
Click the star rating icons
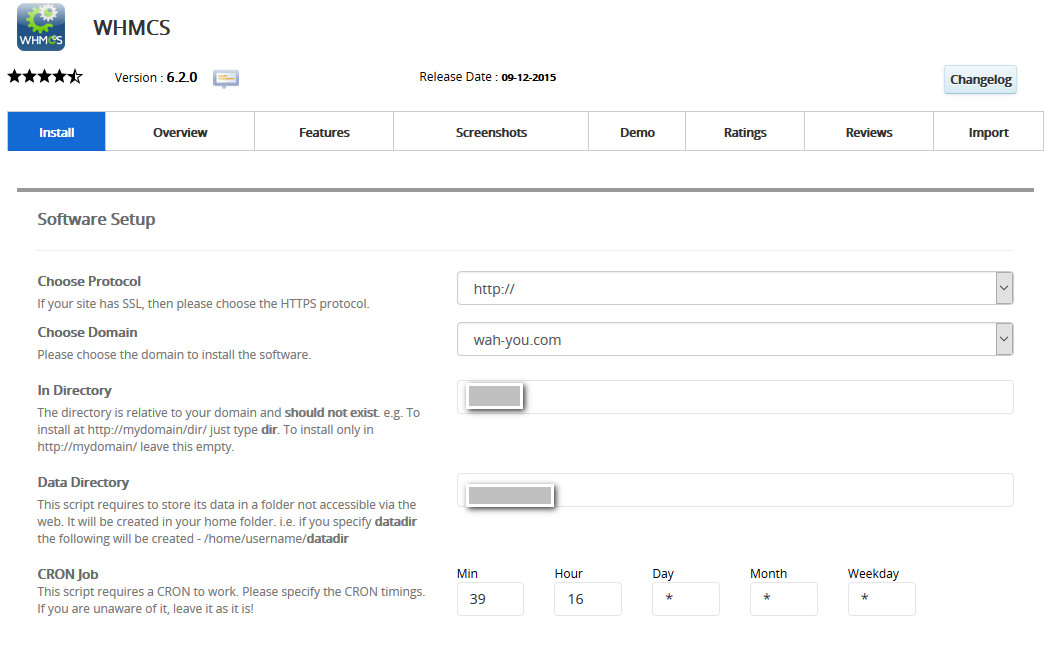coord(45,77)
